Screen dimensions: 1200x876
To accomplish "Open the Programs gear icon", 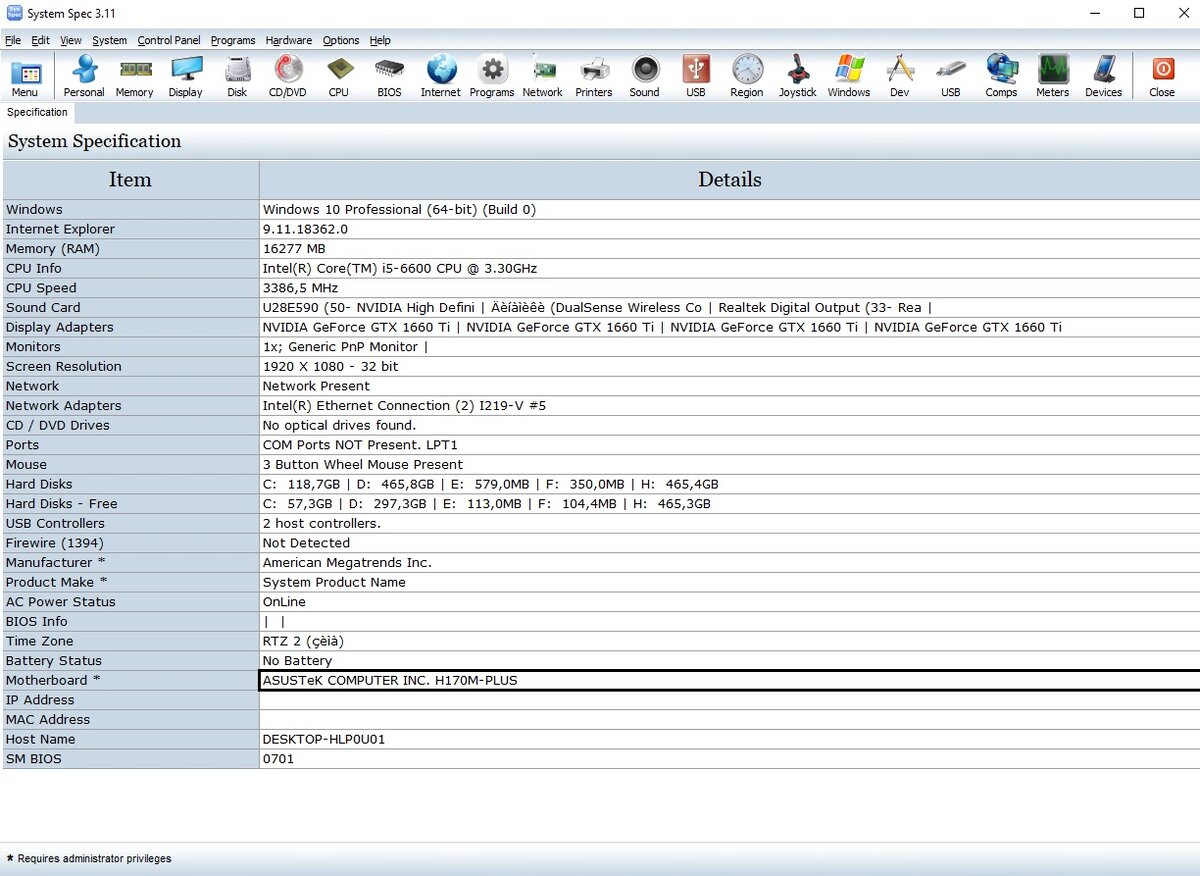I will pyautogui.click(x=492, y=77).
